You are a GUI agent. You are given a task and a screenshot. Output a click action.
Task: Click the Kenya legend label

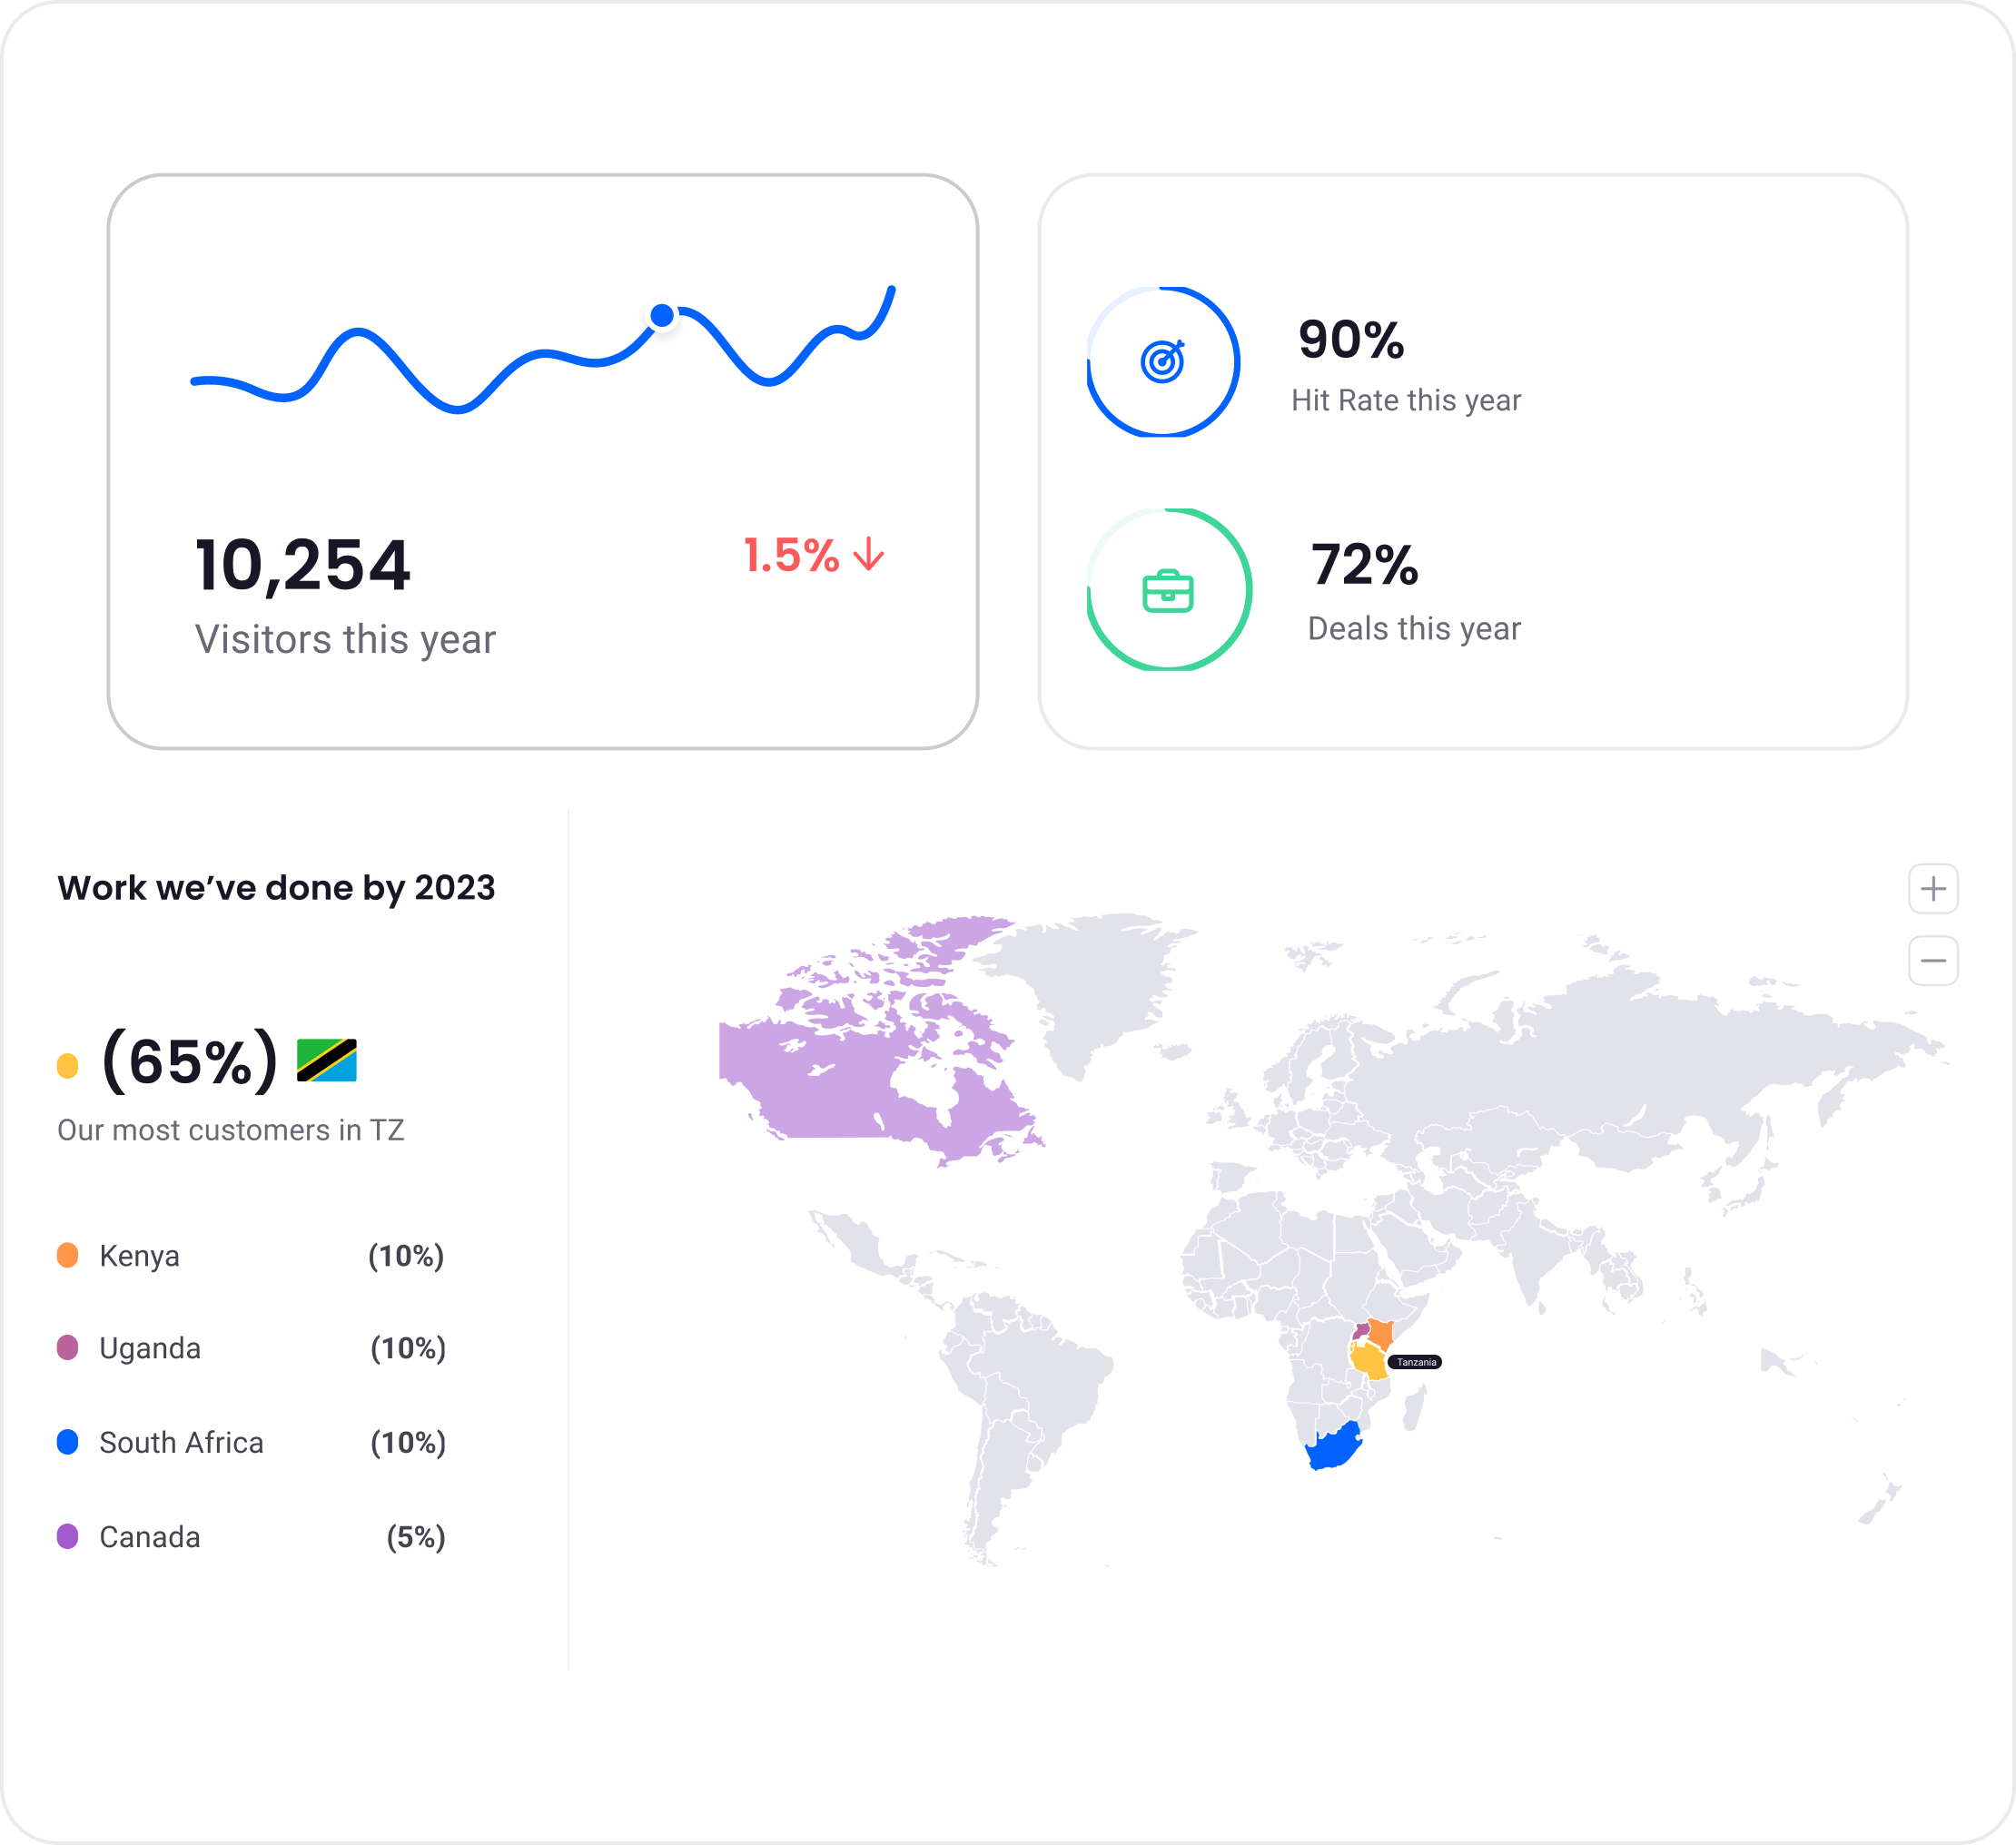(139, 1255)
